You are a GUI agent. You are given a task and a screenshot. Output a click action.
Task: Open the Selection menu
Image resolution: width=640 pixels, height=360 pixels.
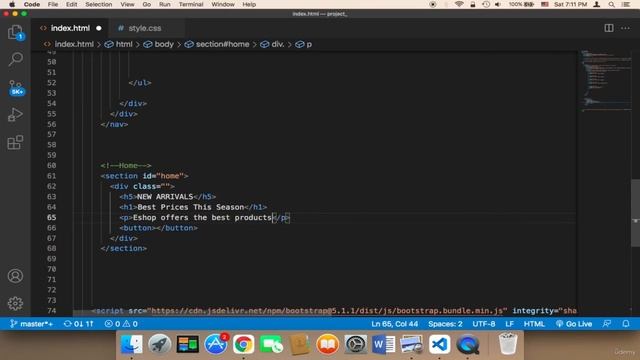(x=98, y=4)
